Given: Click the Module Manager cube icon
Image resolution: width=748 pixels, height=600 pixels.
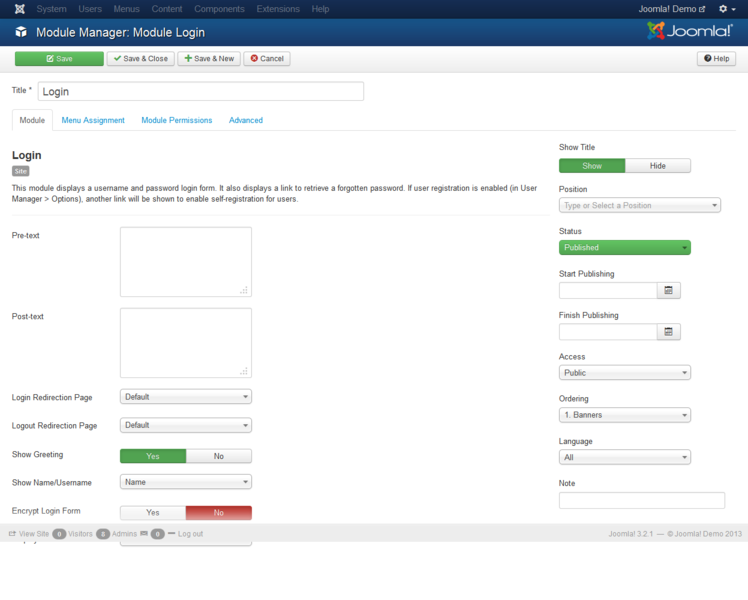Looking at the screenshot, I should click(x=21, y=32).
